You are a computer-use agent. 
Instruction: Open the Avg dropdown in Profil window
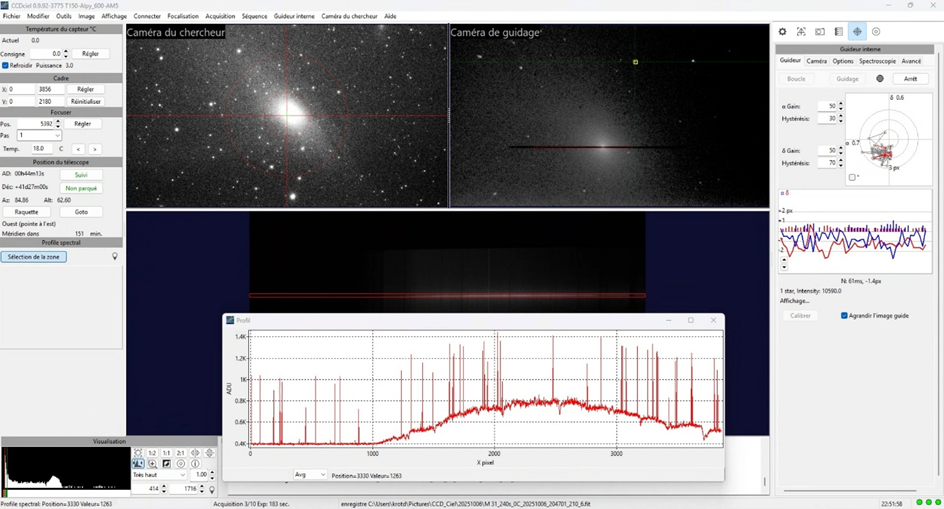pos(310,475)
